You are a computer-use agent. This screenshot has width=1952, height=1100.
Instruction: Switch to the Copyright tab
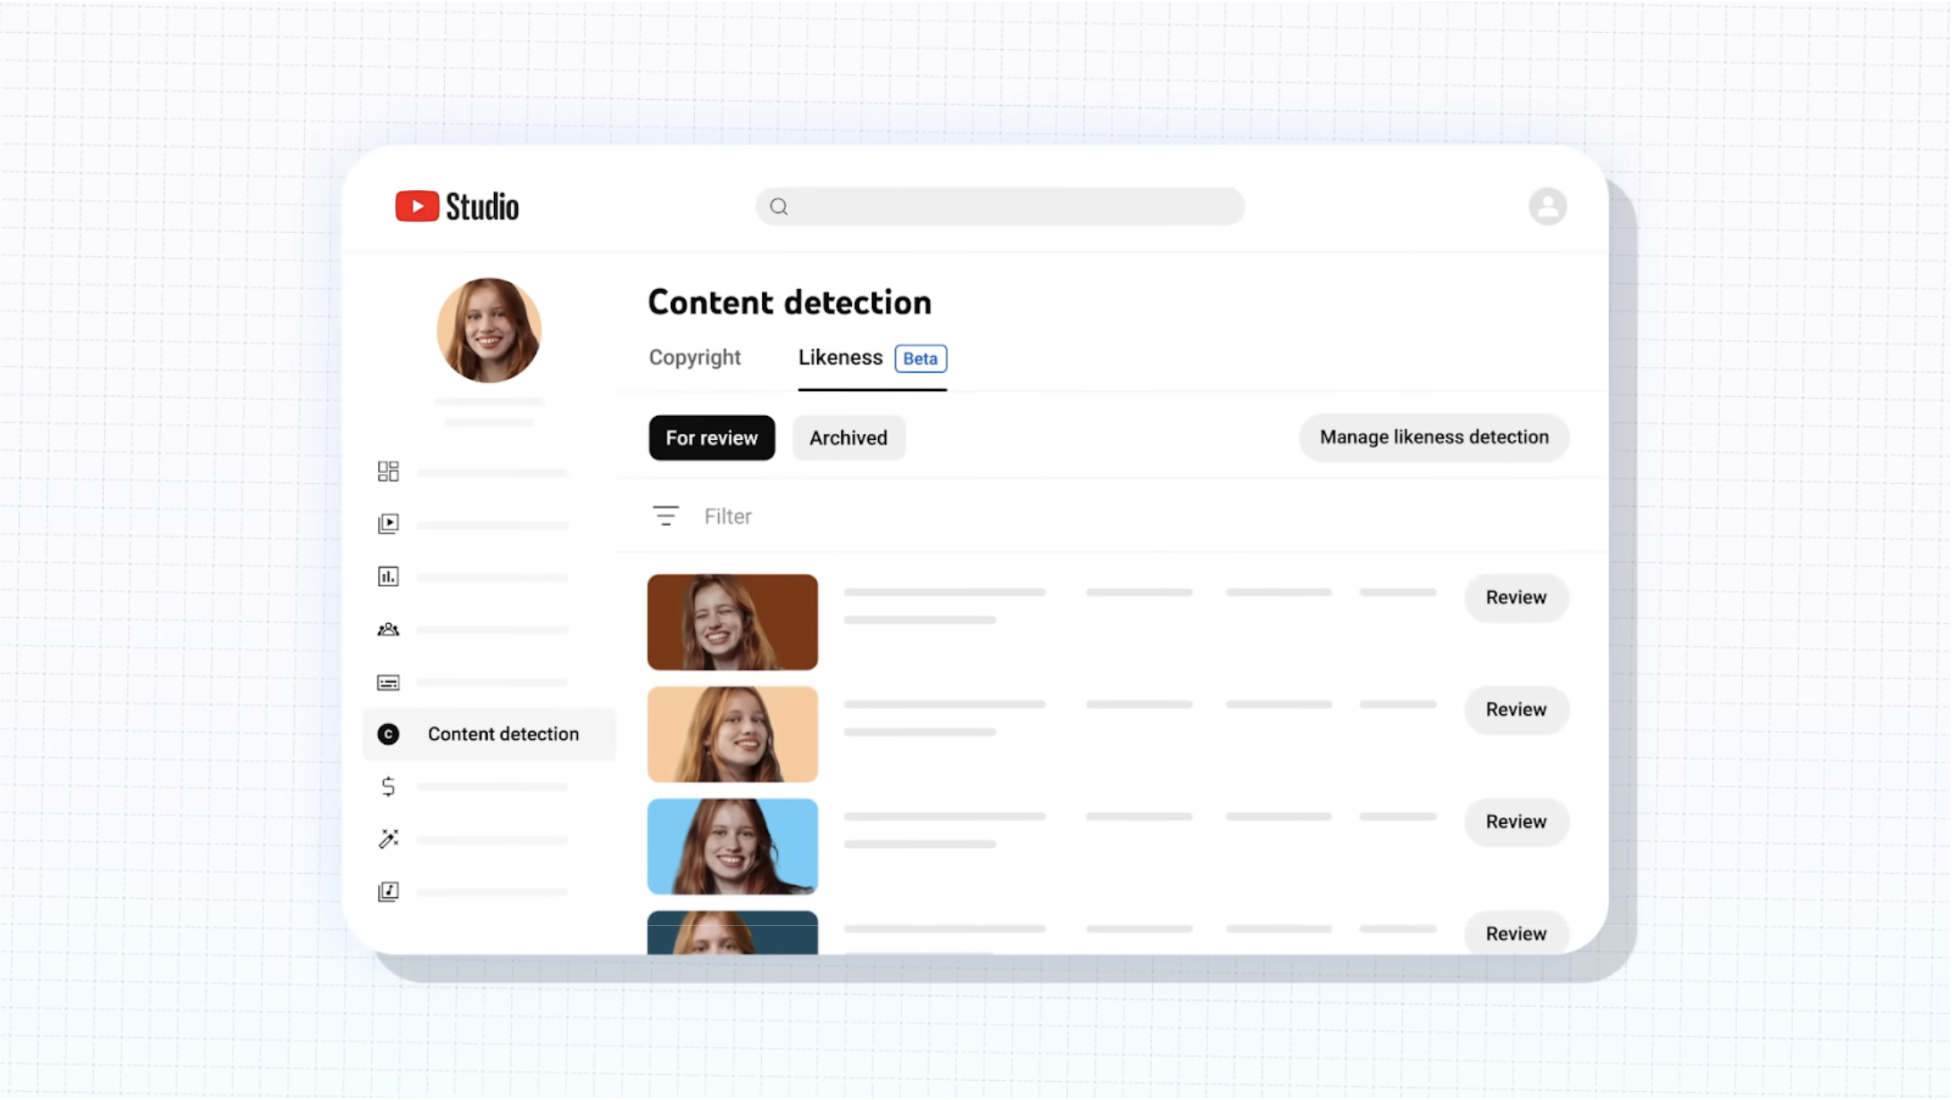(694, 358)
